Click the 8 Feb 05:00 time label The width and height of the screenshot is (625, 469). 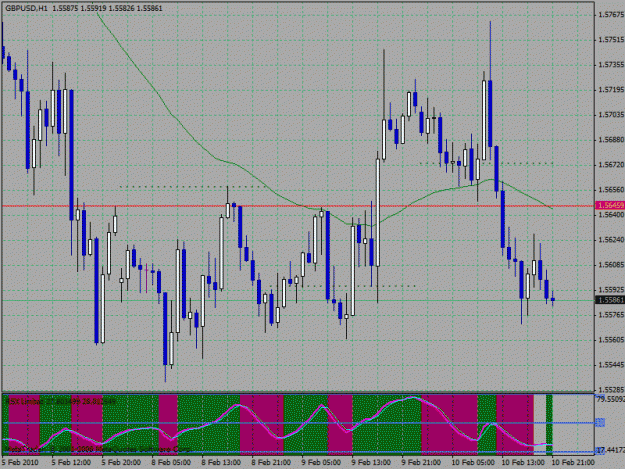(171, 462)
